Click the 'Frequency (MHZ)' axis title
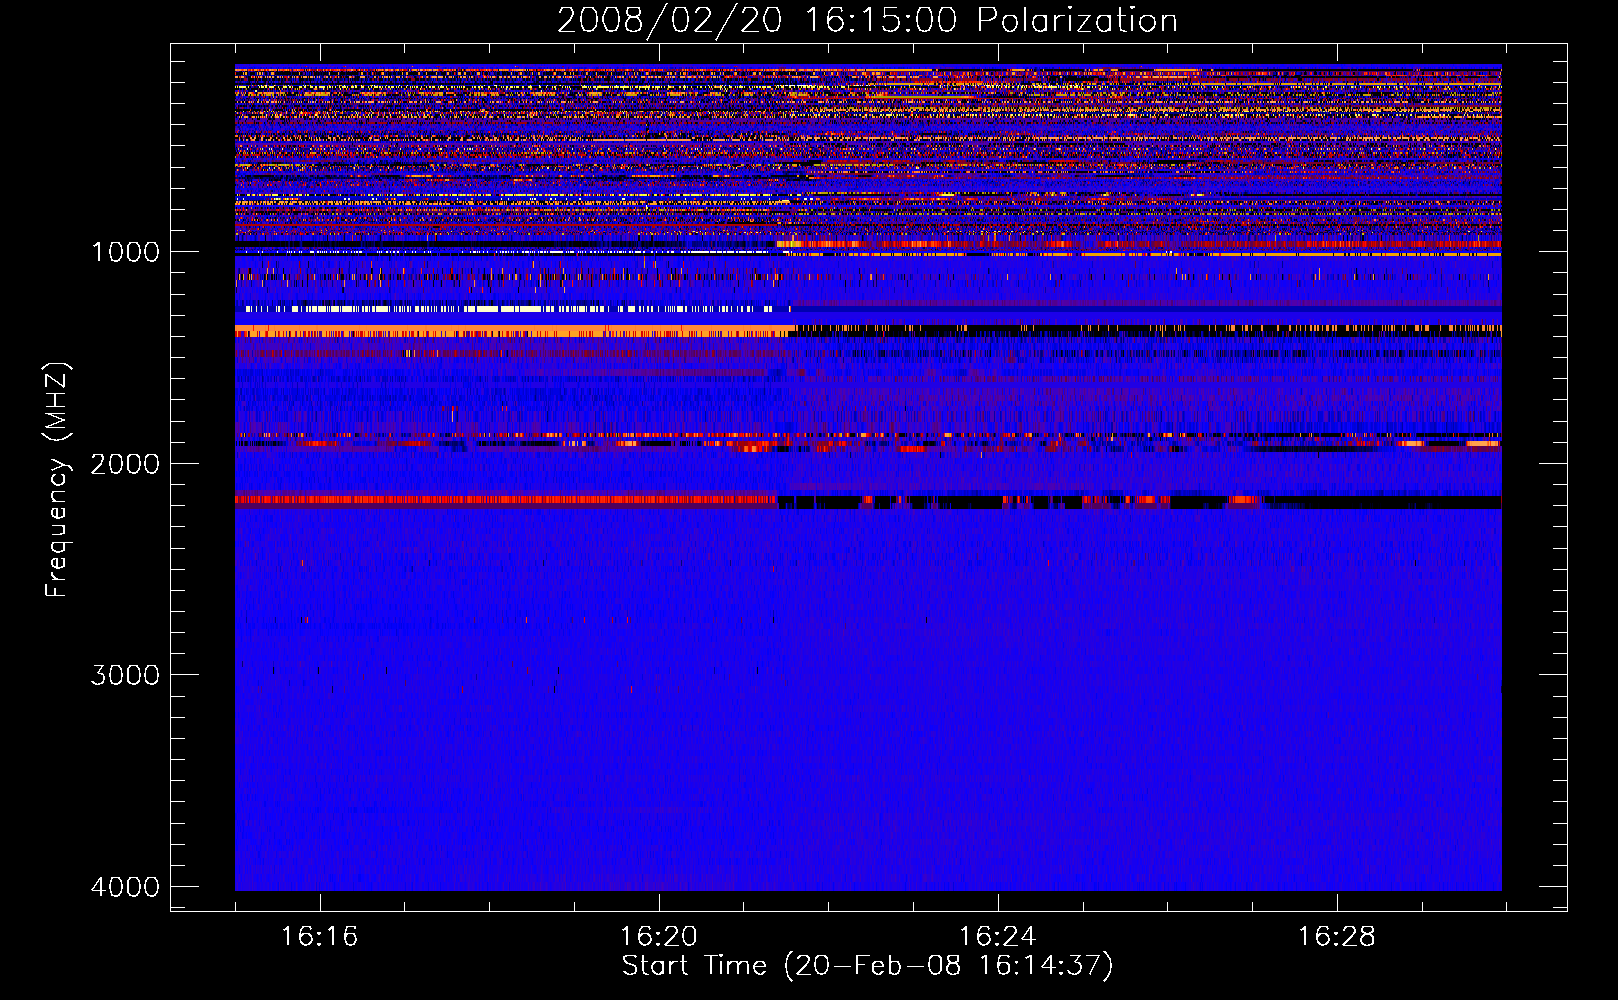Viewport: 1618px width, 1000px height. tap(57, 480)
